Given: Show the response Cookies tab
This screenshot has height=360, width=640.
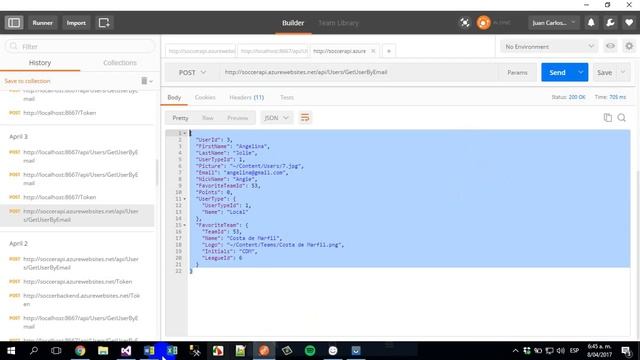Looking at the screenshot, I should pyautogui.click(x=205, y=97).
